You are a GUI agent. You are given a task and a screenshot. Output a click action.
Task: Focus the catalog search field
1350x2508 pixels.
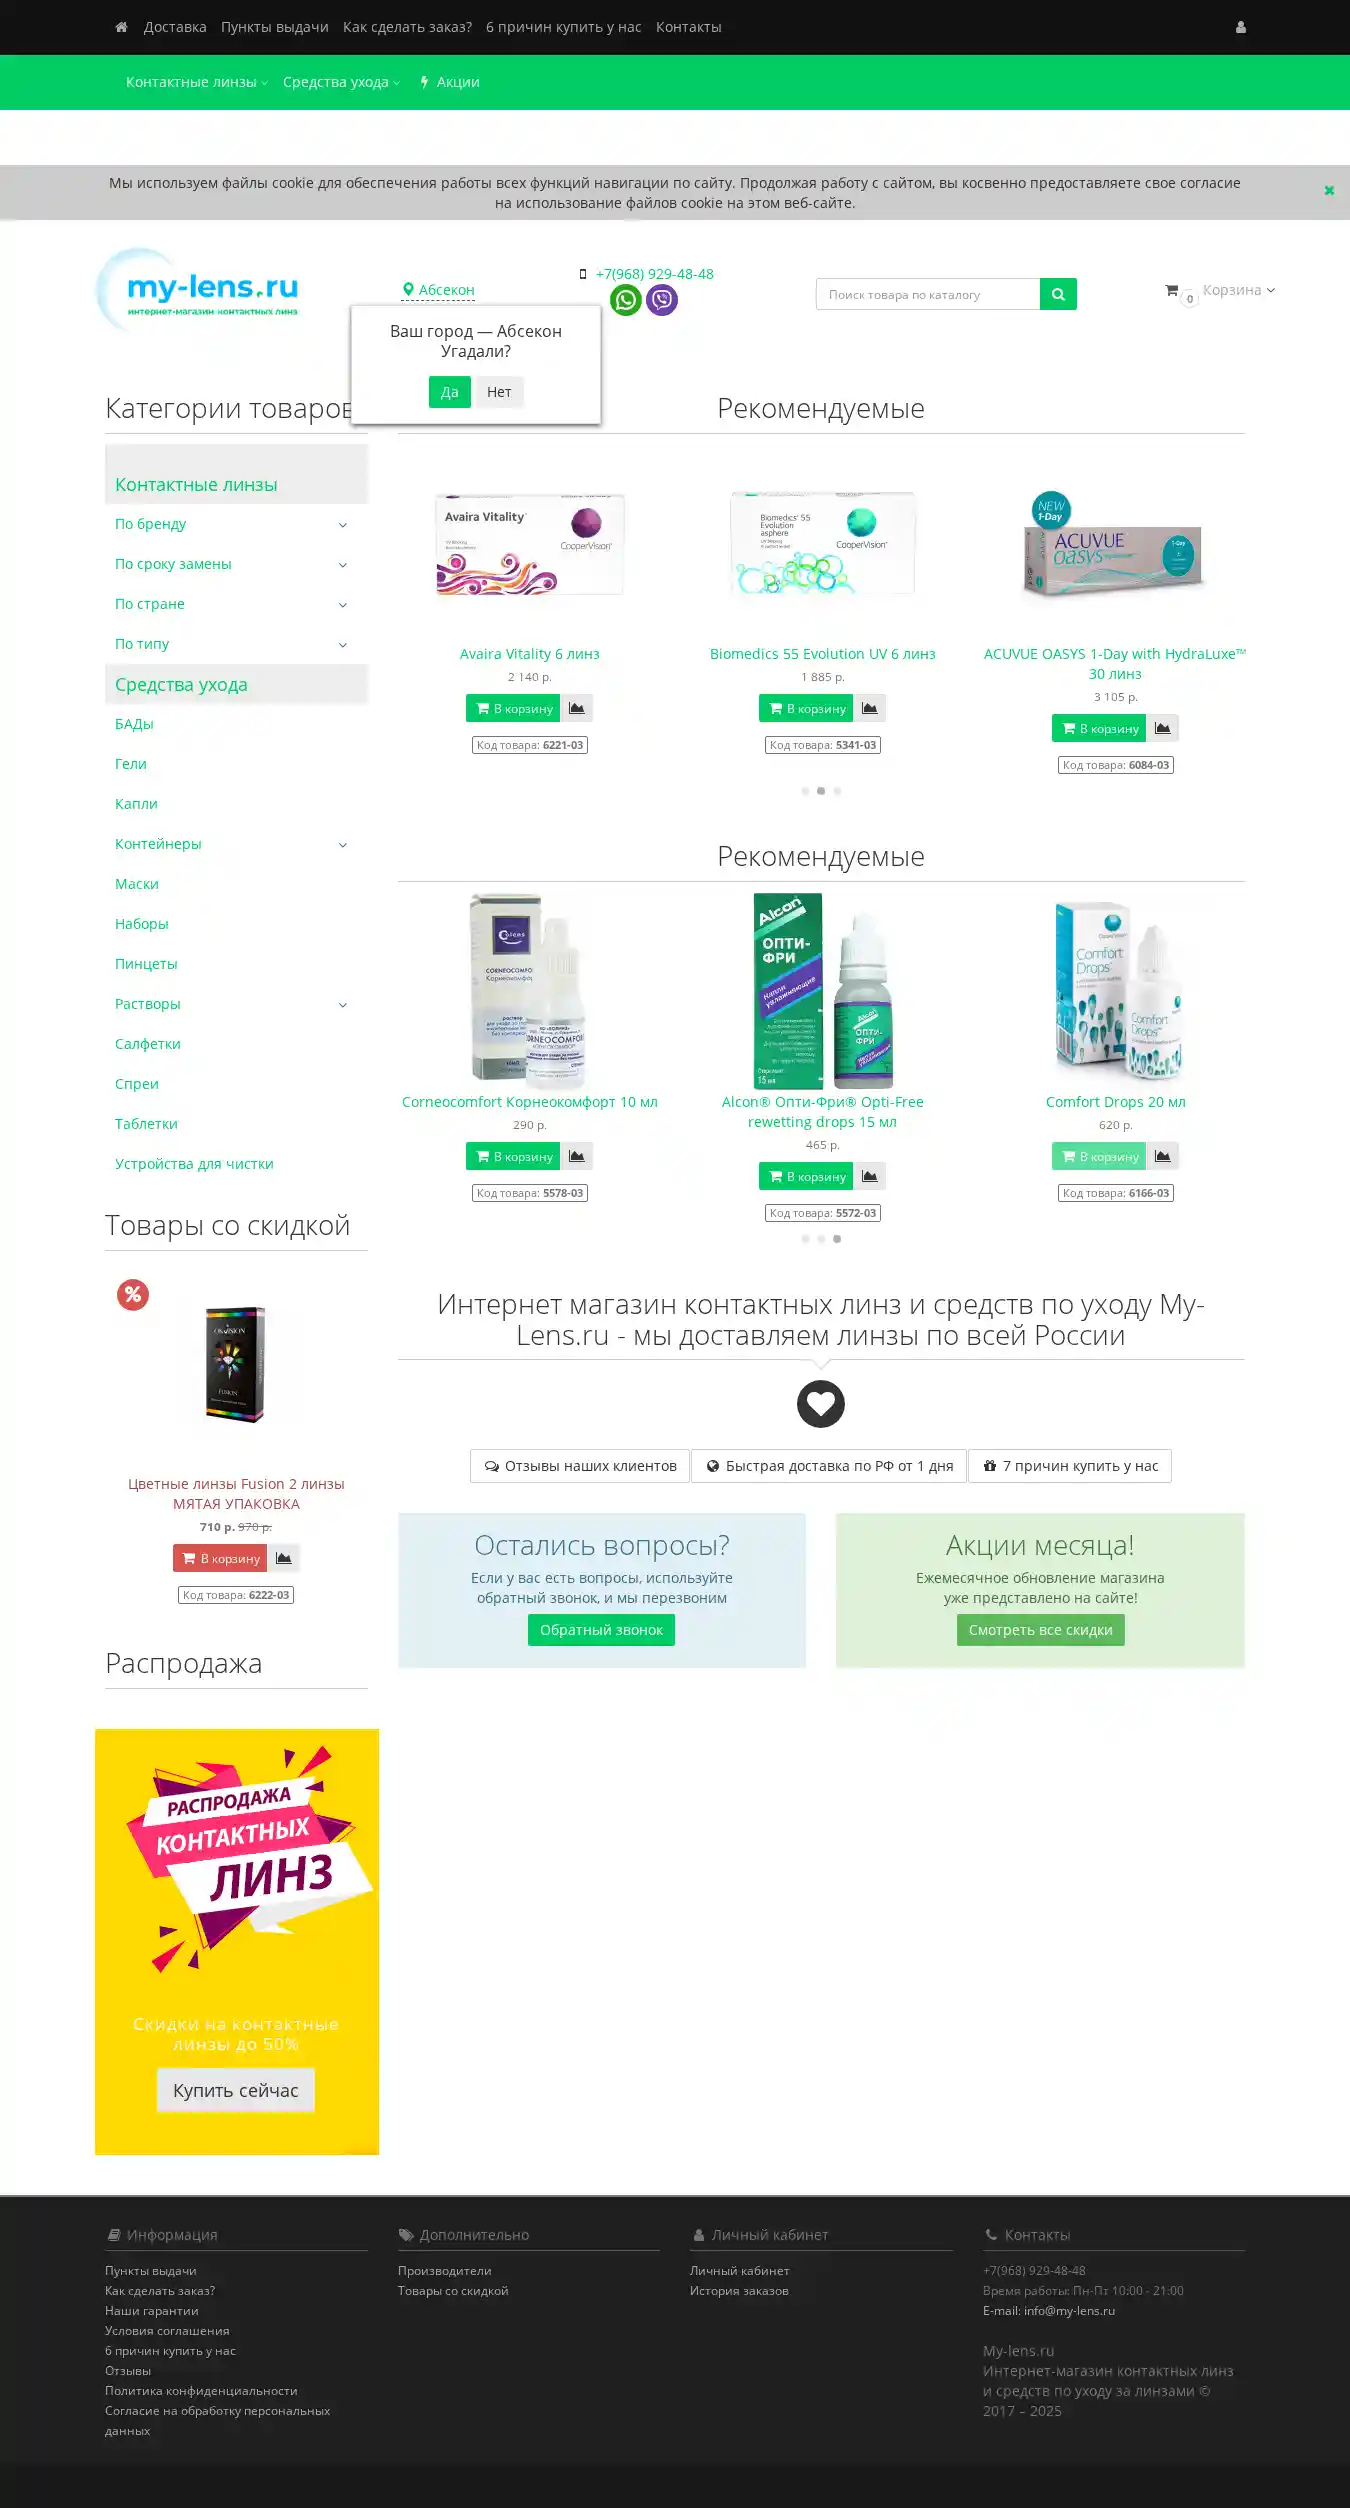point(928,294)
